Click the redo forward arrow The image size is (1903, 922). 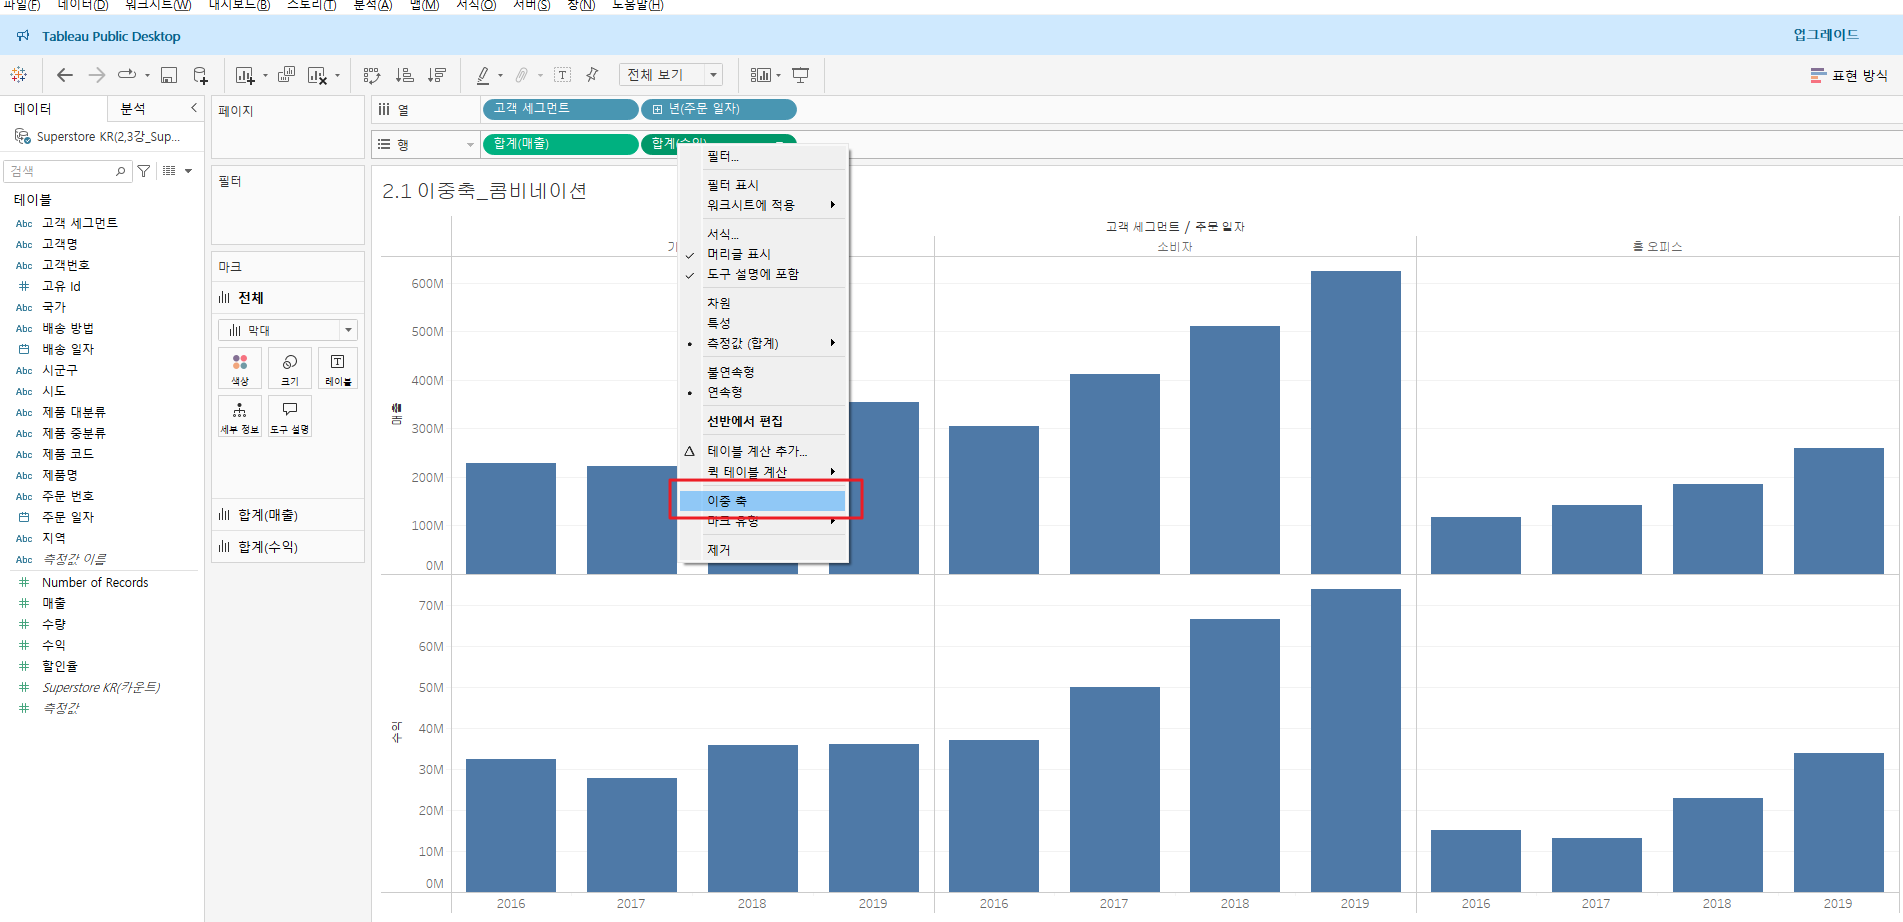[97, 75]
